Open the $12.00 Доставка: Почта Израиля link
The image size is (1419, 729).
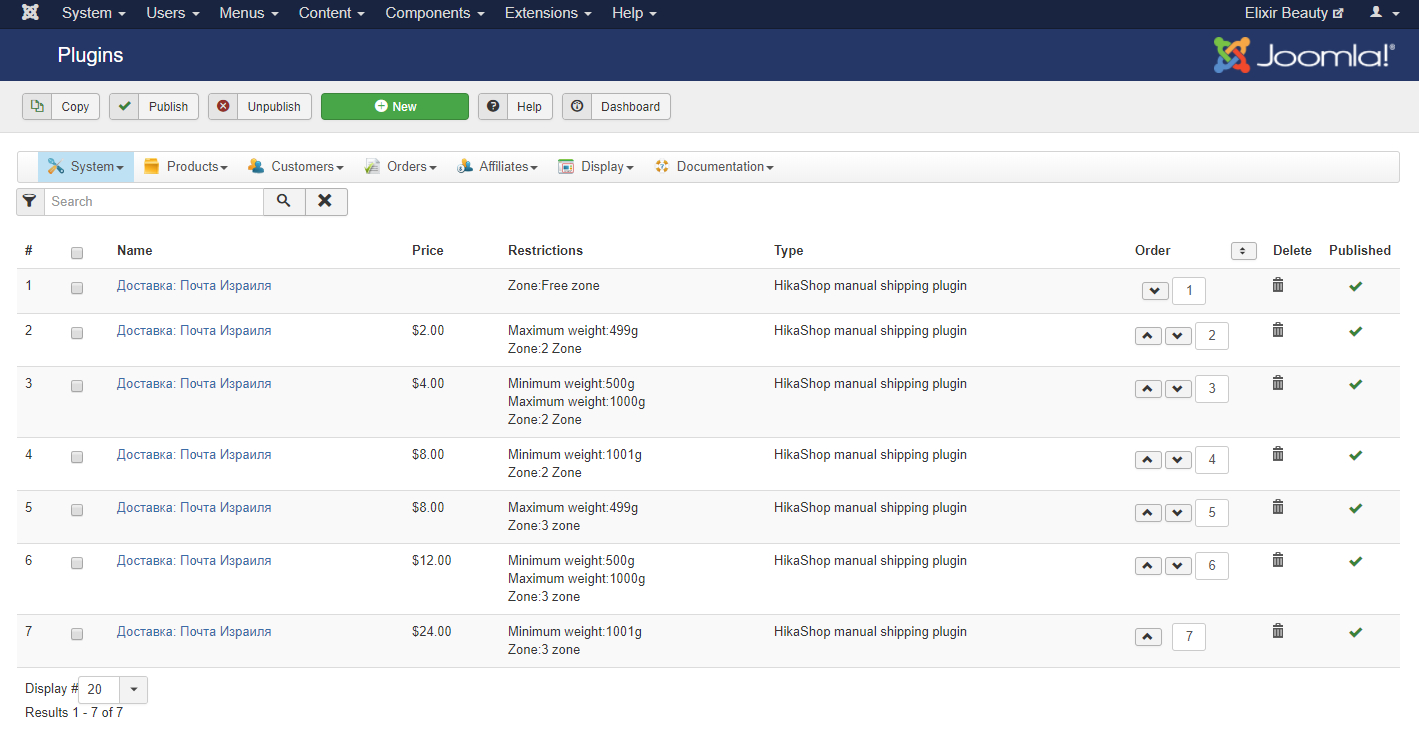(194, 561)
